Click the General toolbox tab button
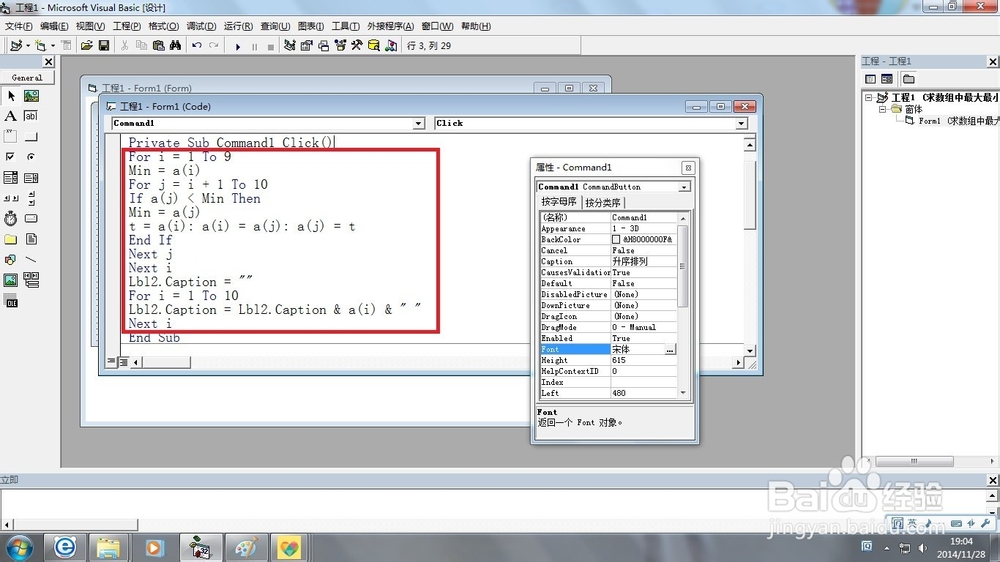1000x562 pixels. click(27, 78)
